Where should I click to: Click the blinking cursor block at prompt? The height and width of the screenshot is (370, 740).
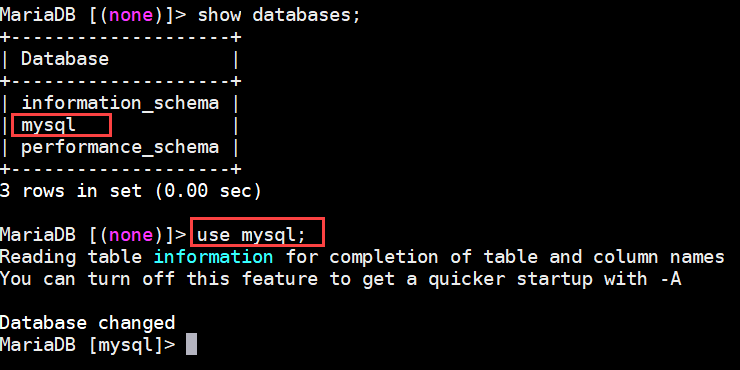(x=191, y=344)
